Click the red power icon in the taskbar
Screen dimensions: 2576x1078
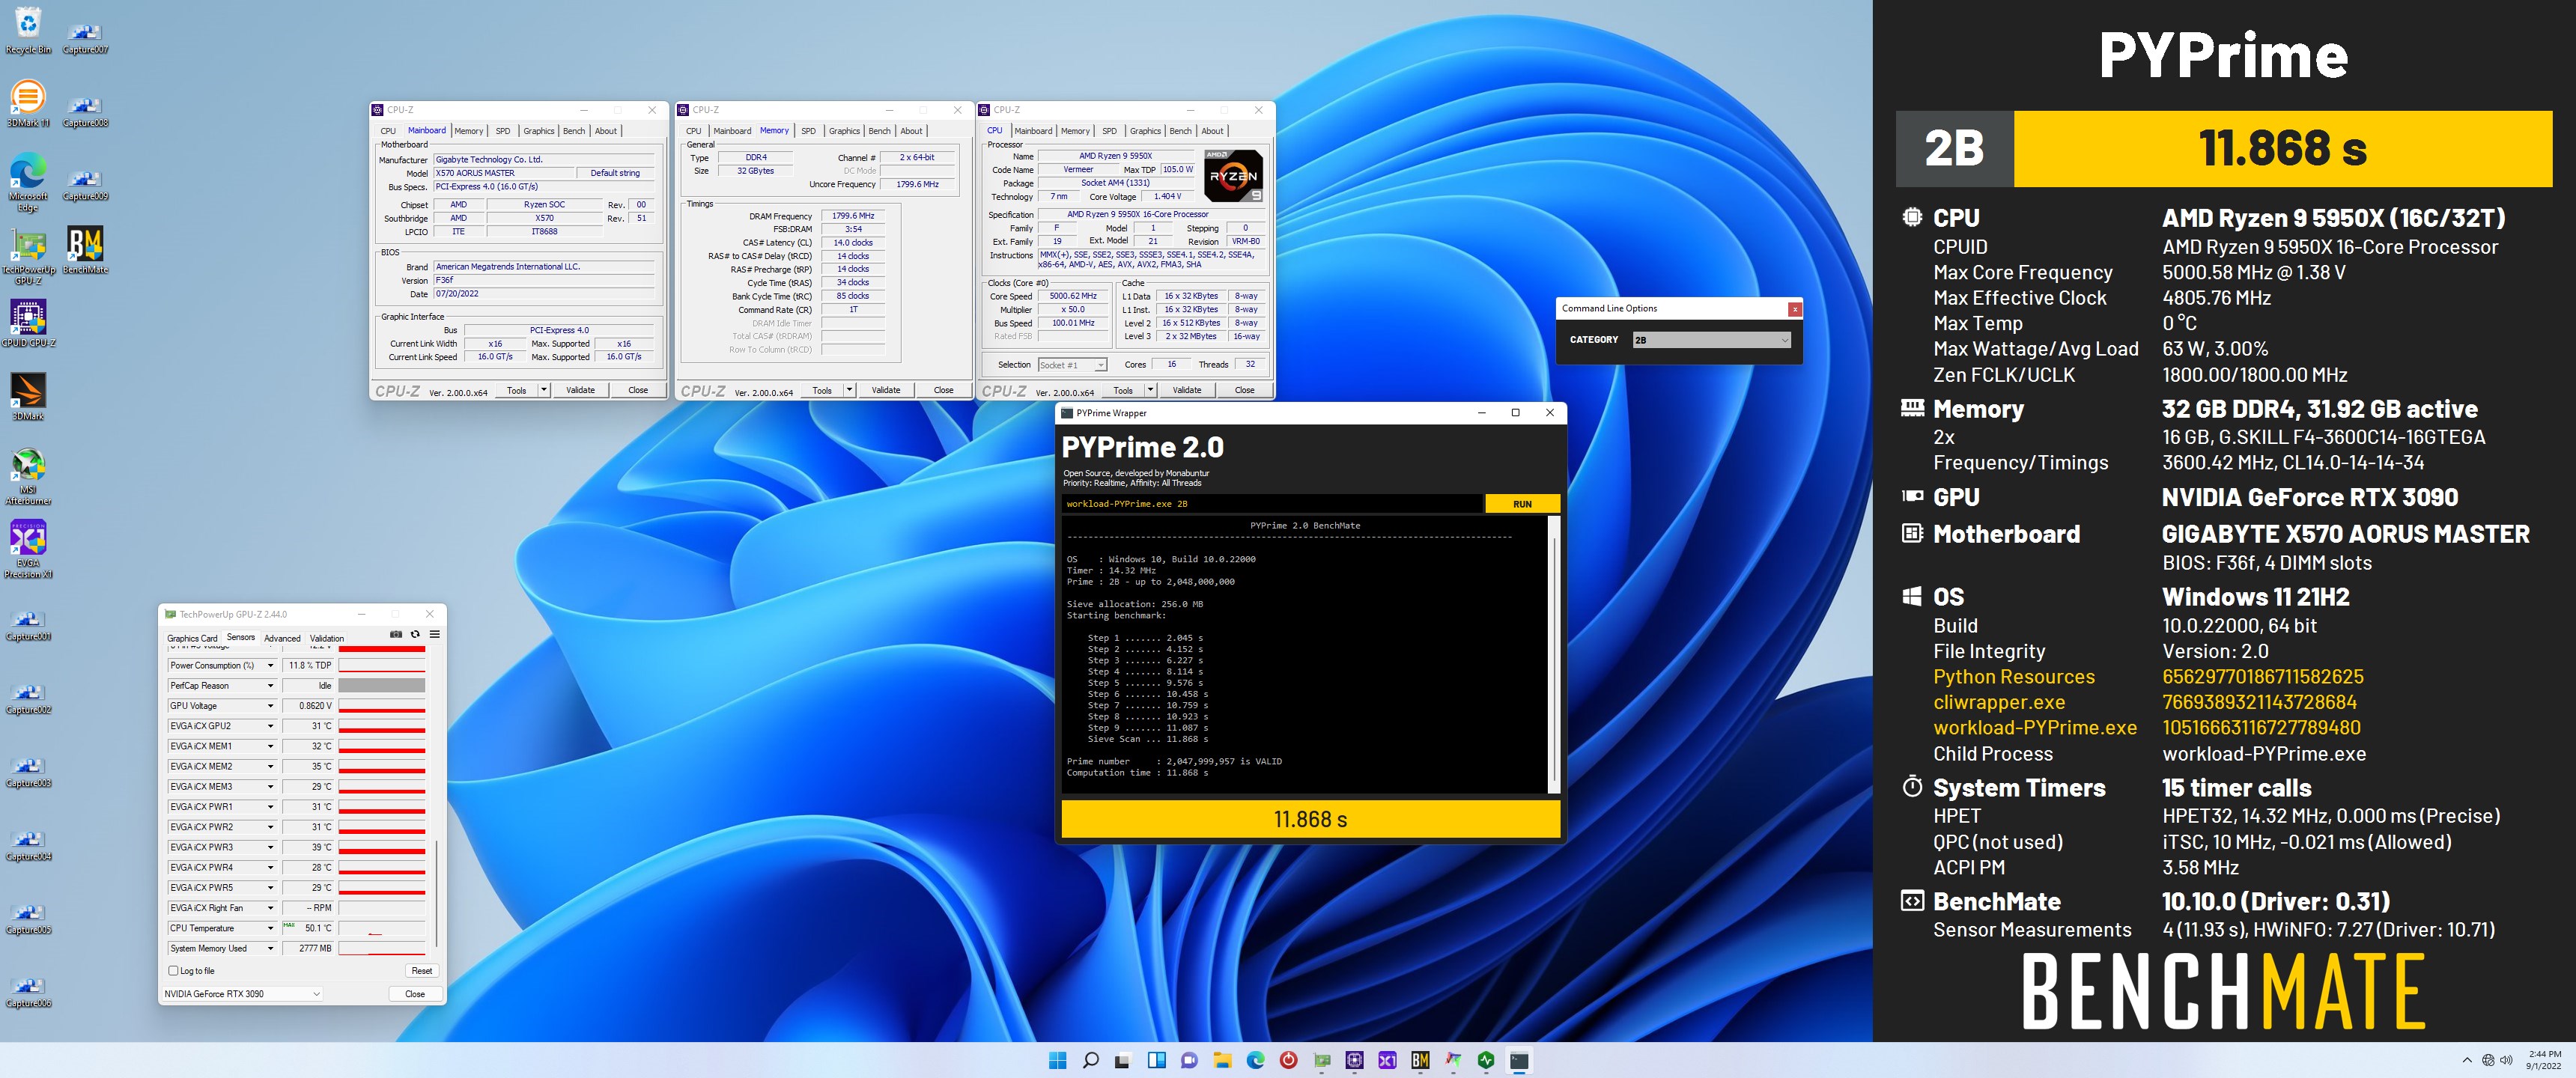[x=1288, y=1060]
